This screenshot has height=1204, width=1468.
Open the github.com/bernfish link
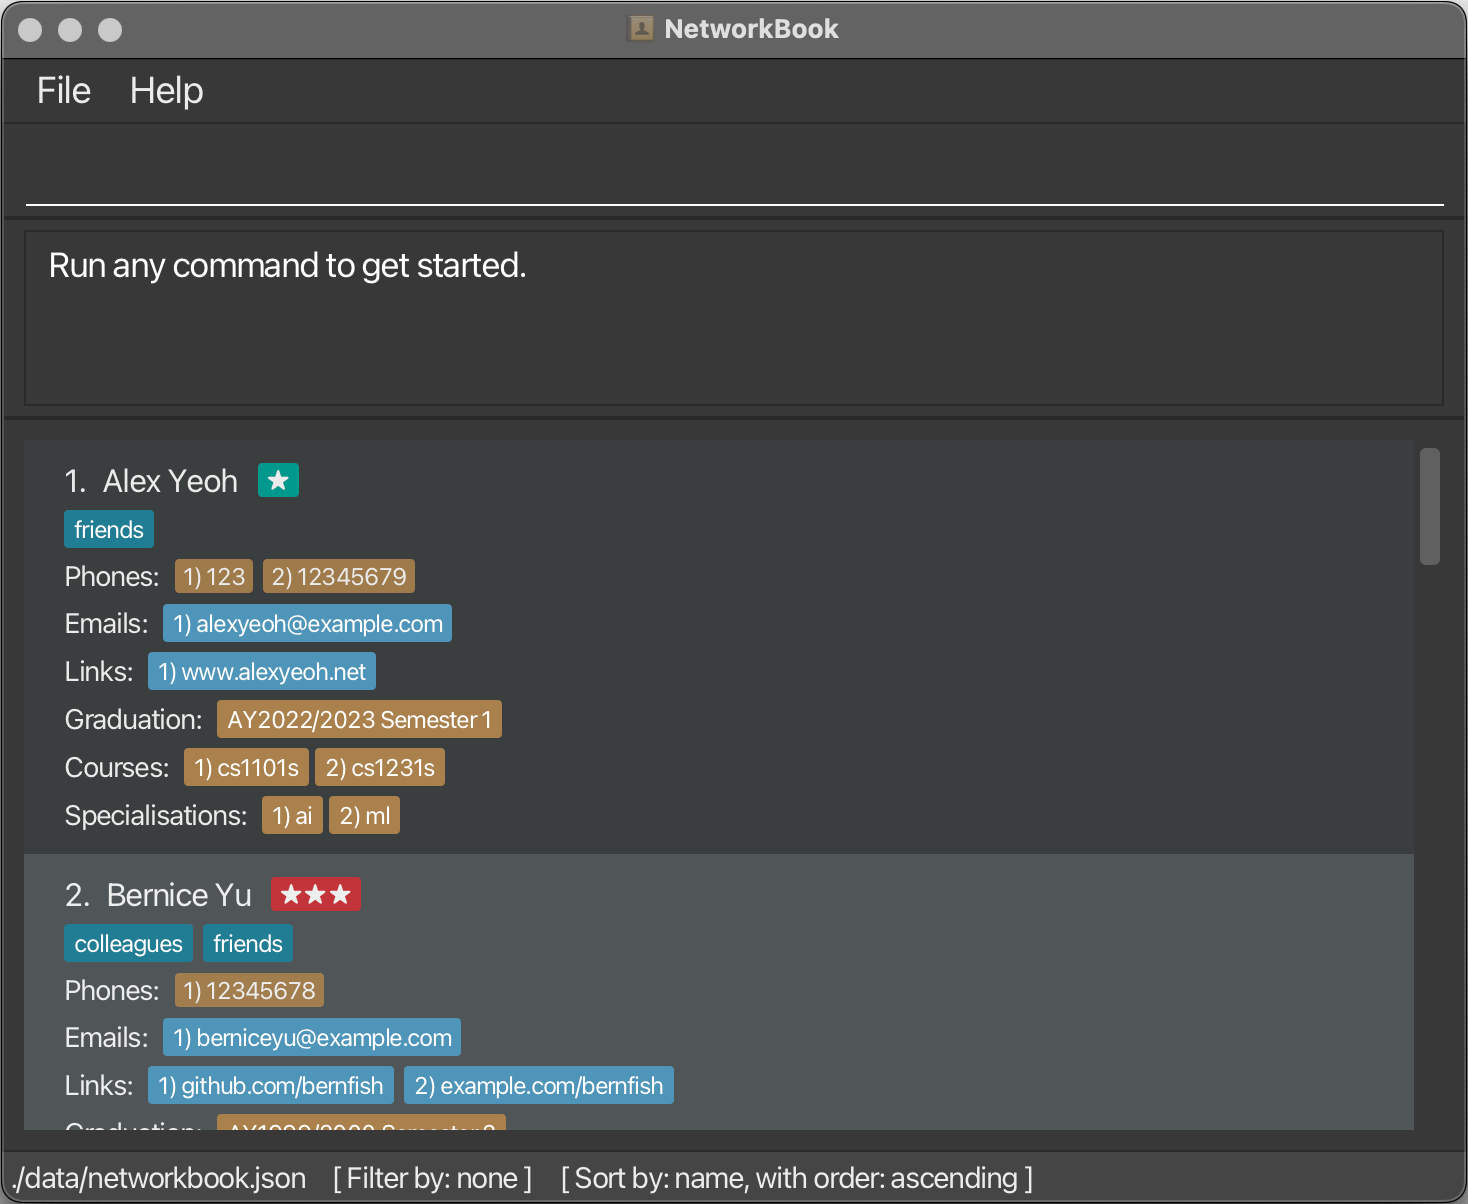tap(271, 1085)
